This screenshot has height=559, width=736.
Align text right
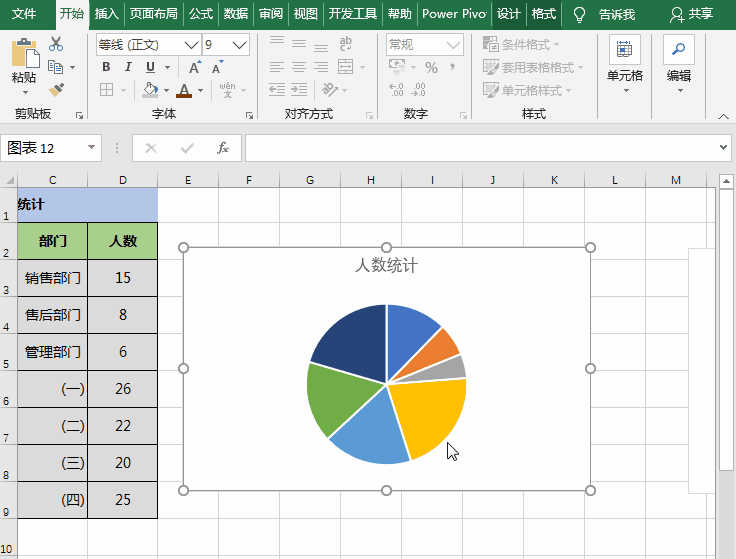[x=321, y=67]
